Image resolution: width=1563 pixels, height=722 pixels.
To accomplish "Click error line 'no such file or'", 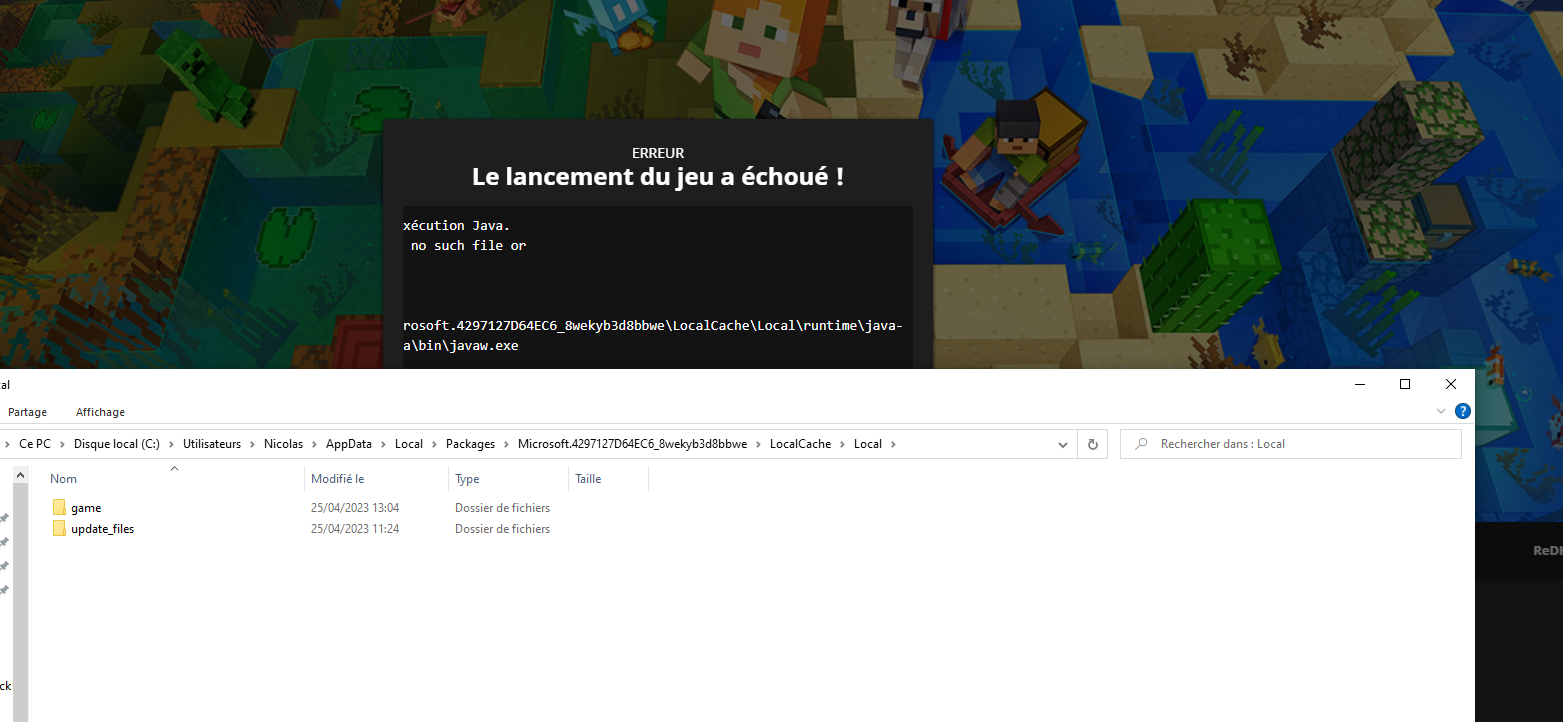I will (468, 245).
